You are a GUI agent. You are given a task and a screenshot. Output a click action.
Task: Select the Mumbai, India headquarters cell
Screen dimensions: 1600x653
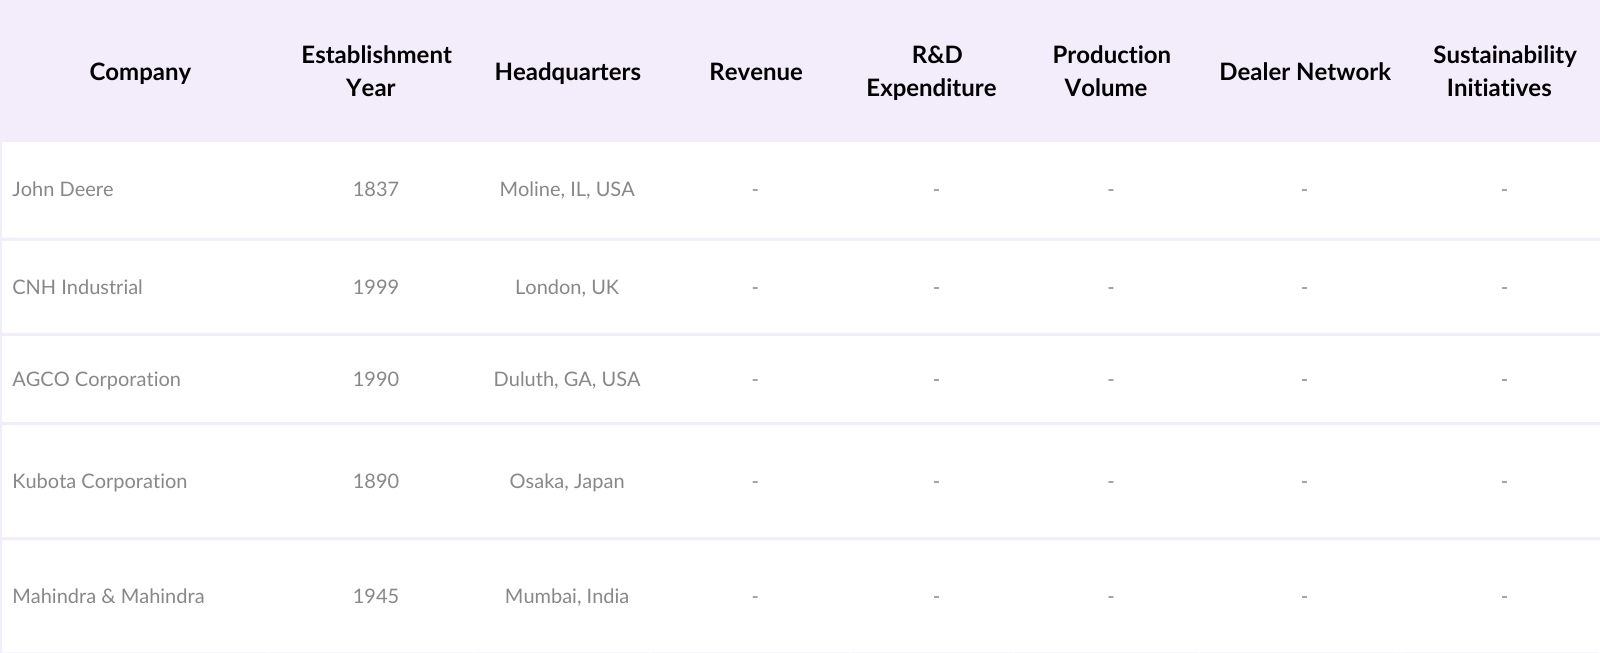pos(567,596)
